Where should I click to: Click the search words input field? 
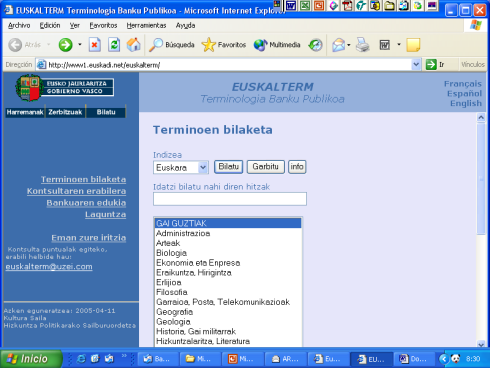[x=230, y=199]
